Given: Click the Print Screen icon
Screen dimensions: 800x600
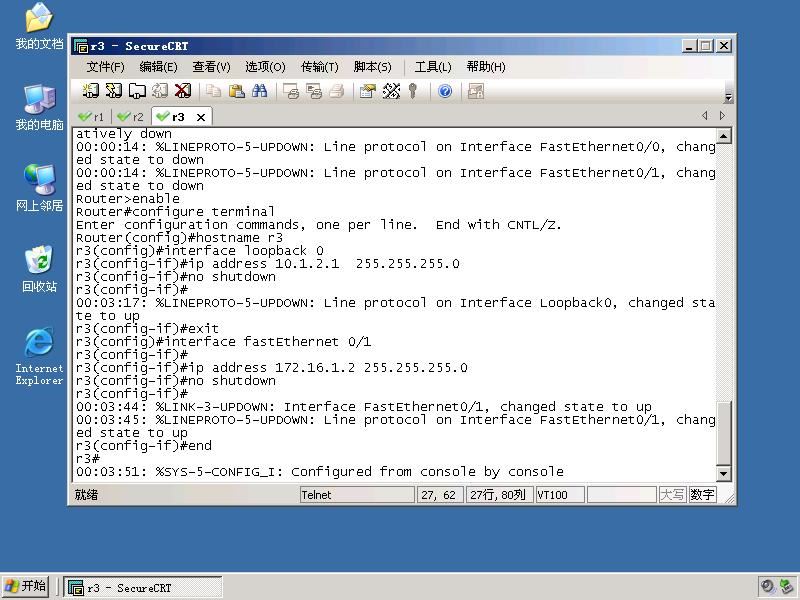Looking at the screenshot, I should 291,91.
